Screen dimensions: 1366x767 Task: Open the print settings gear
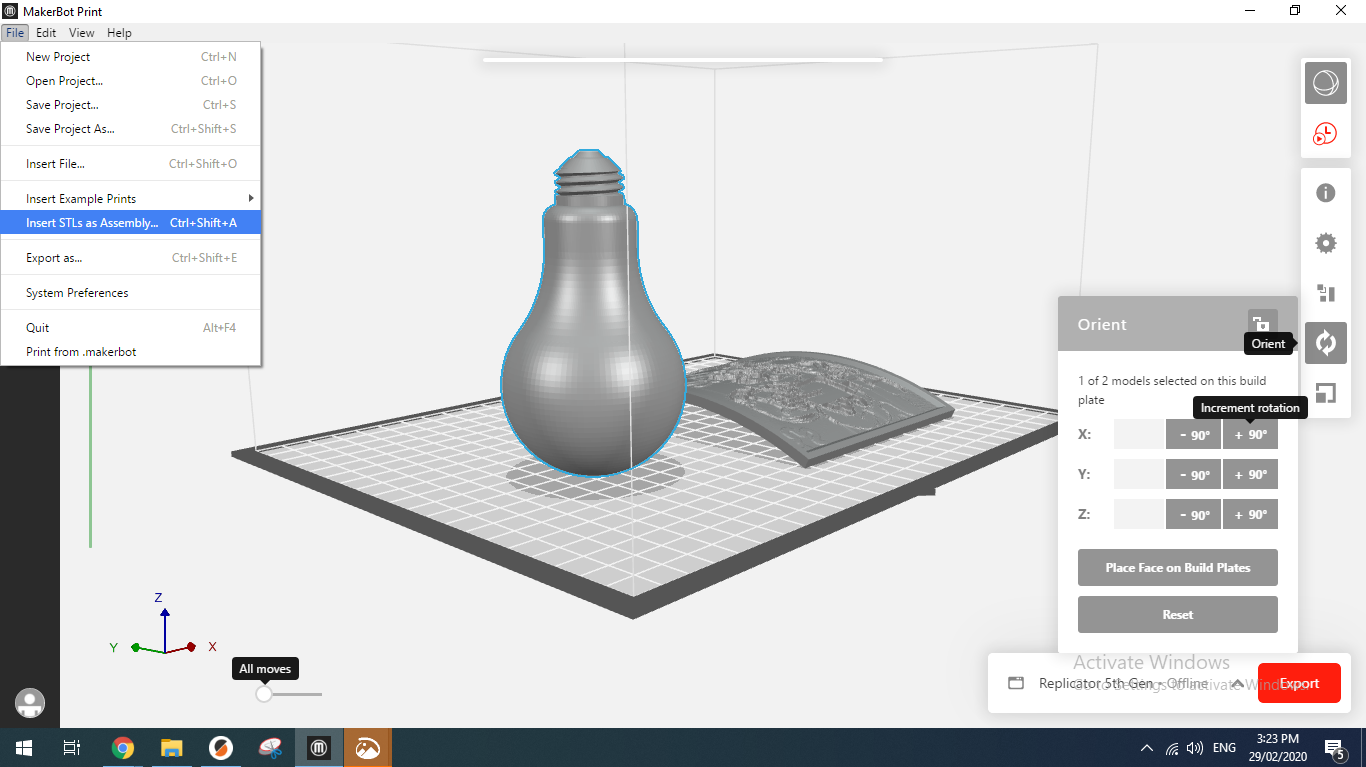pyautogui.click(x=1326, y=243)
